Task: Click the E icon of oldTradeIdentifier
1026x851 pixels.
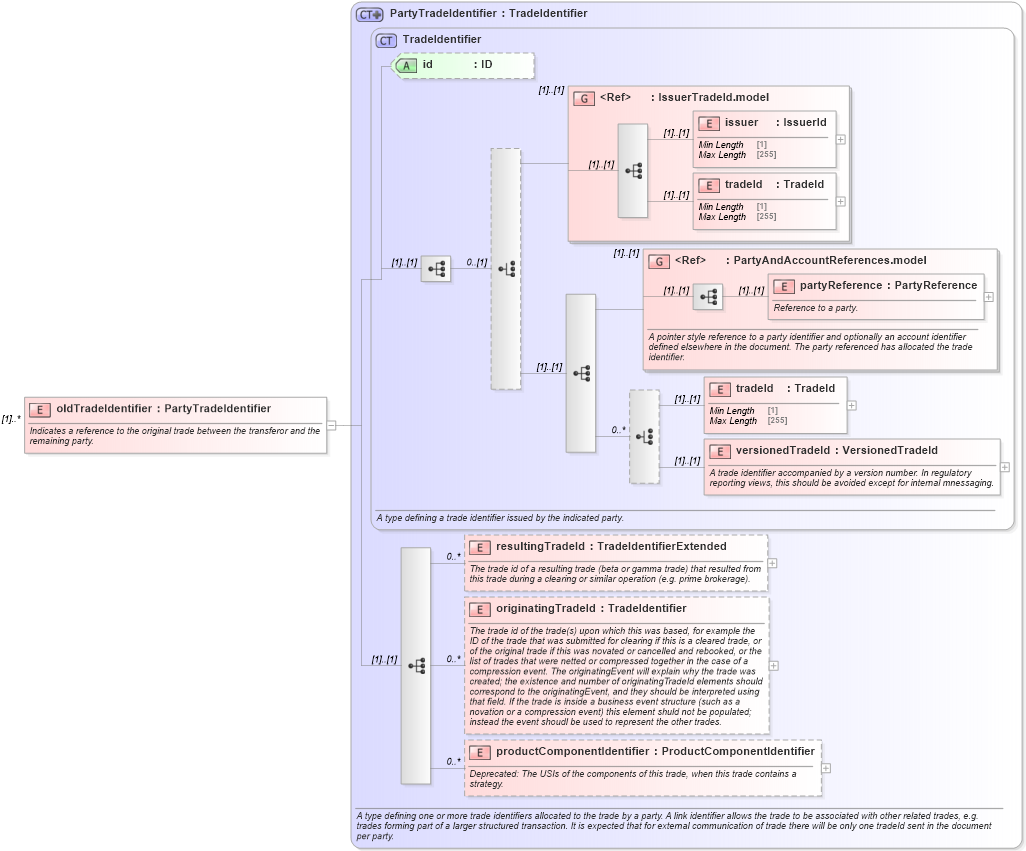Action: [38, 408]
